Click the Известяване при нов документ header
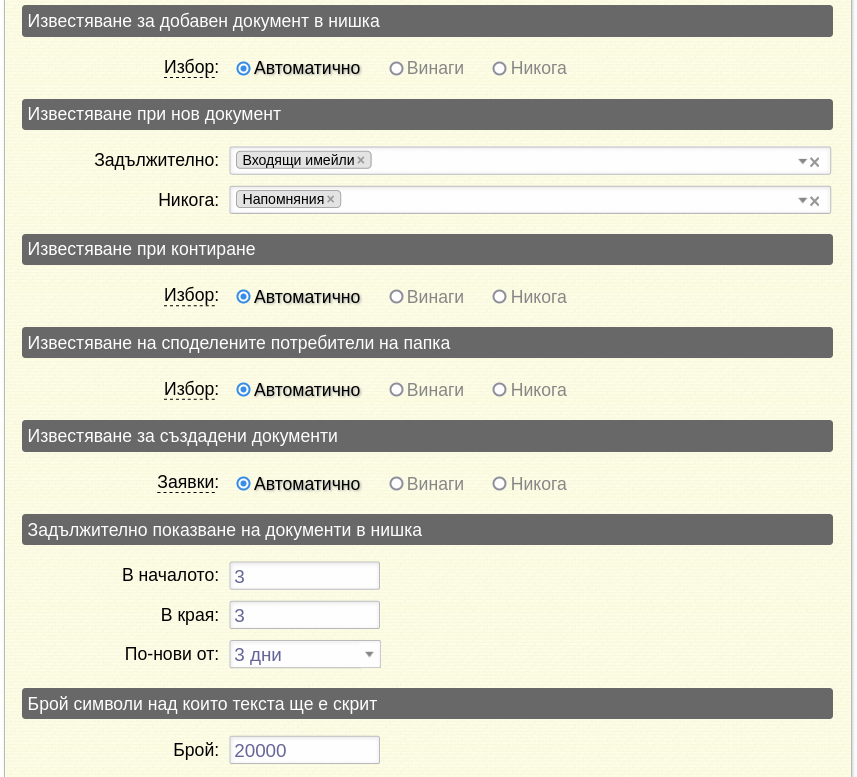 [427, 114]
